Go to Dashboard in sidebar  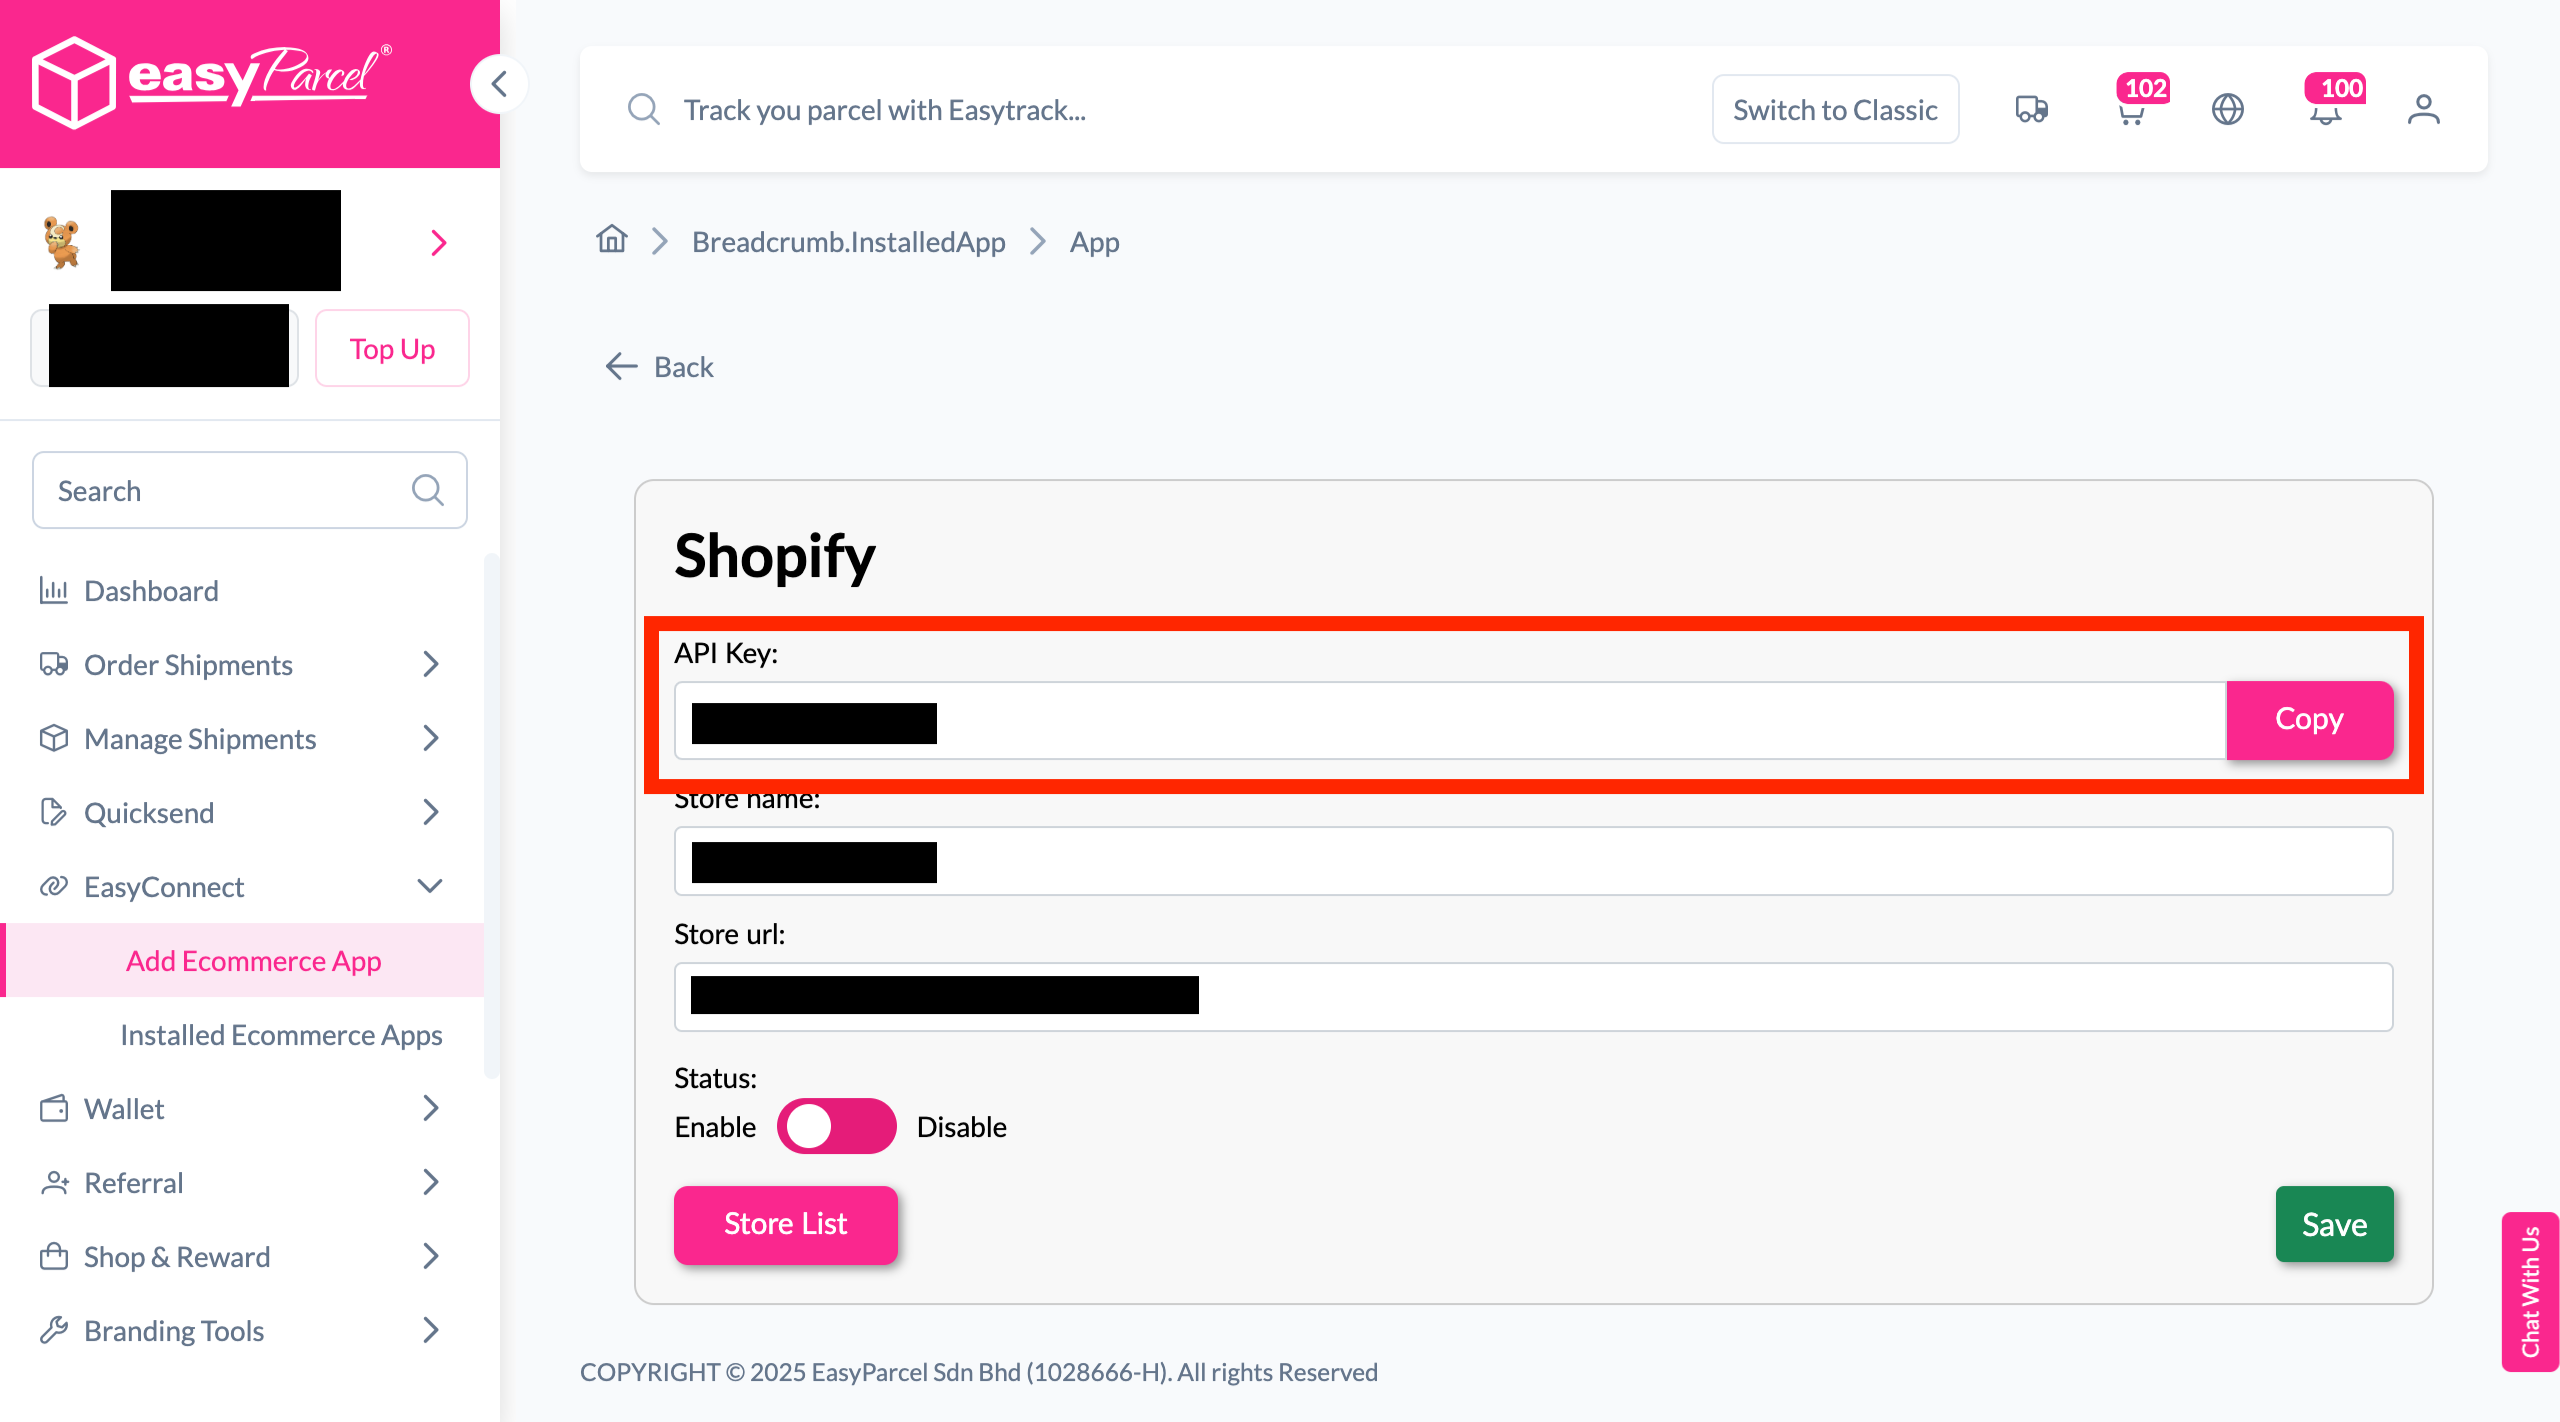(x=150, y=590)
